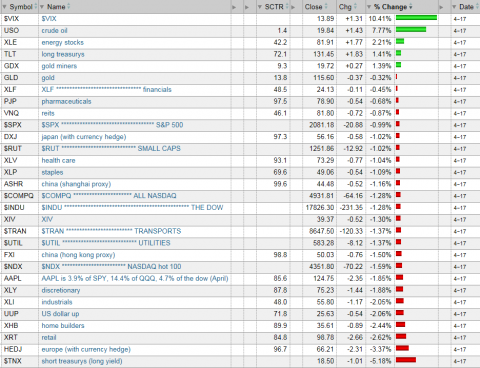Select the +1.77 Chg value for XLE
The width and height of the screenshot is (480, 368).
point(354,43)
